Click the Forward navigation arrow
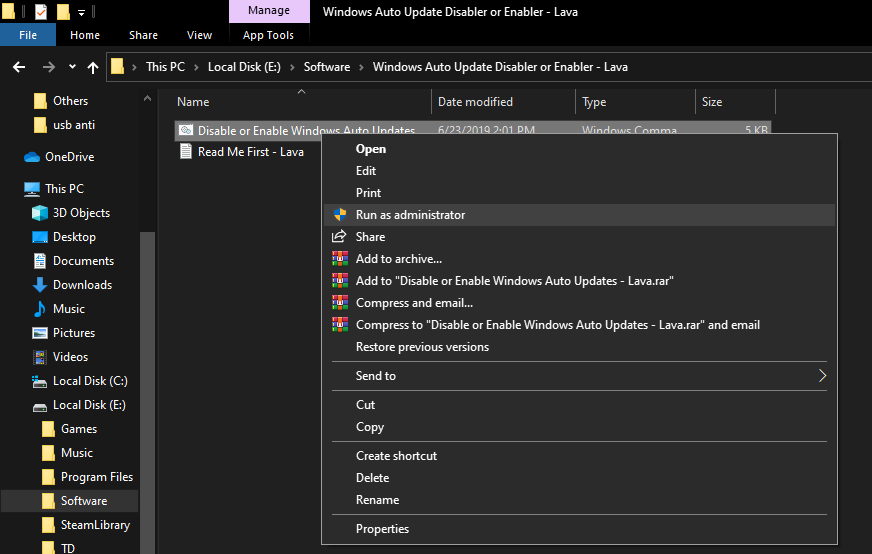 49,67
